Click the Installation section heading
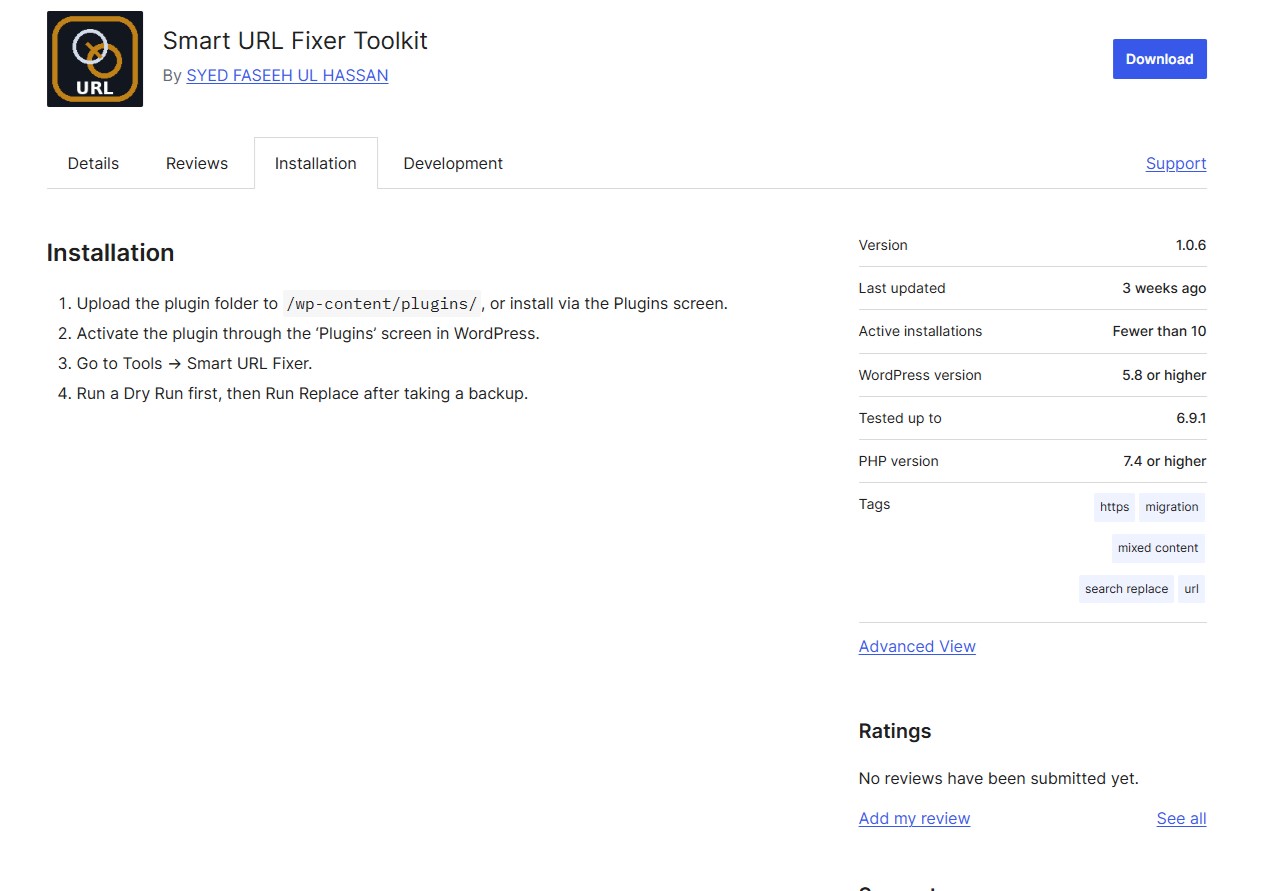This screenshot has width=1278, height=891. pyautogui.click(x=110, y=253)
